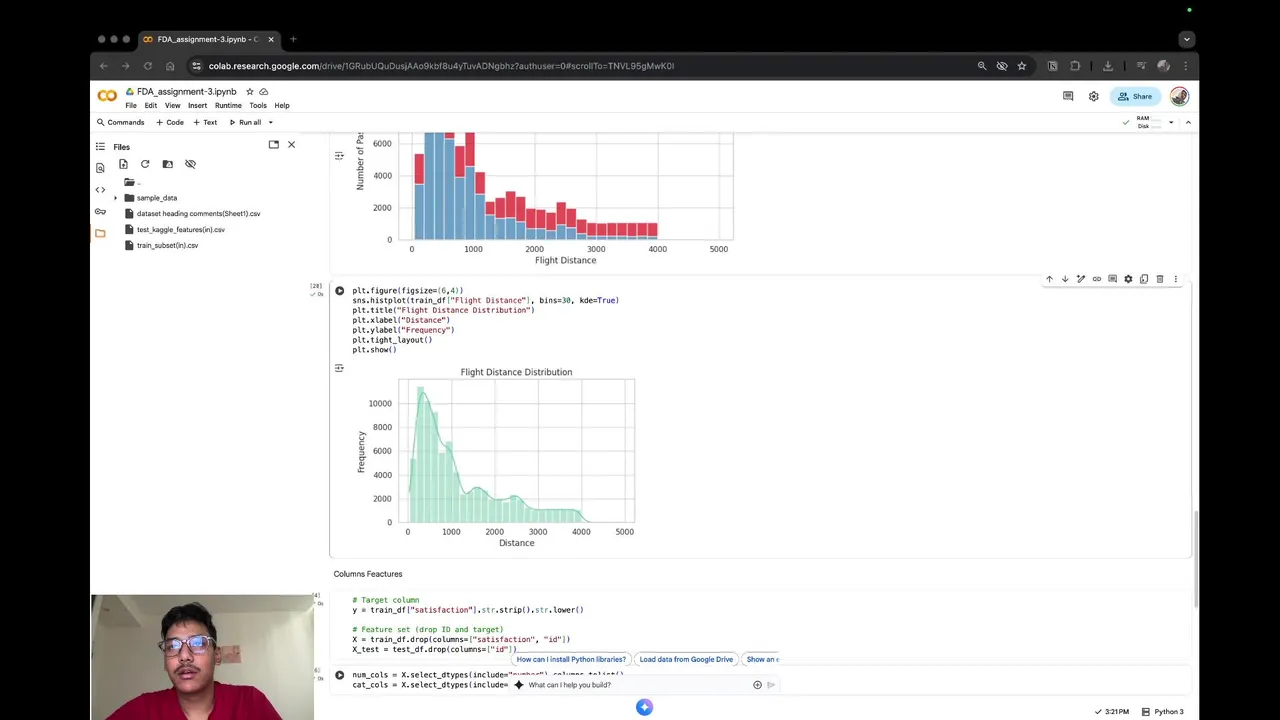This screenshot has height=720, width=1280.
Task: Open train_subset(in).csv file
Action: tap(167, 246)
